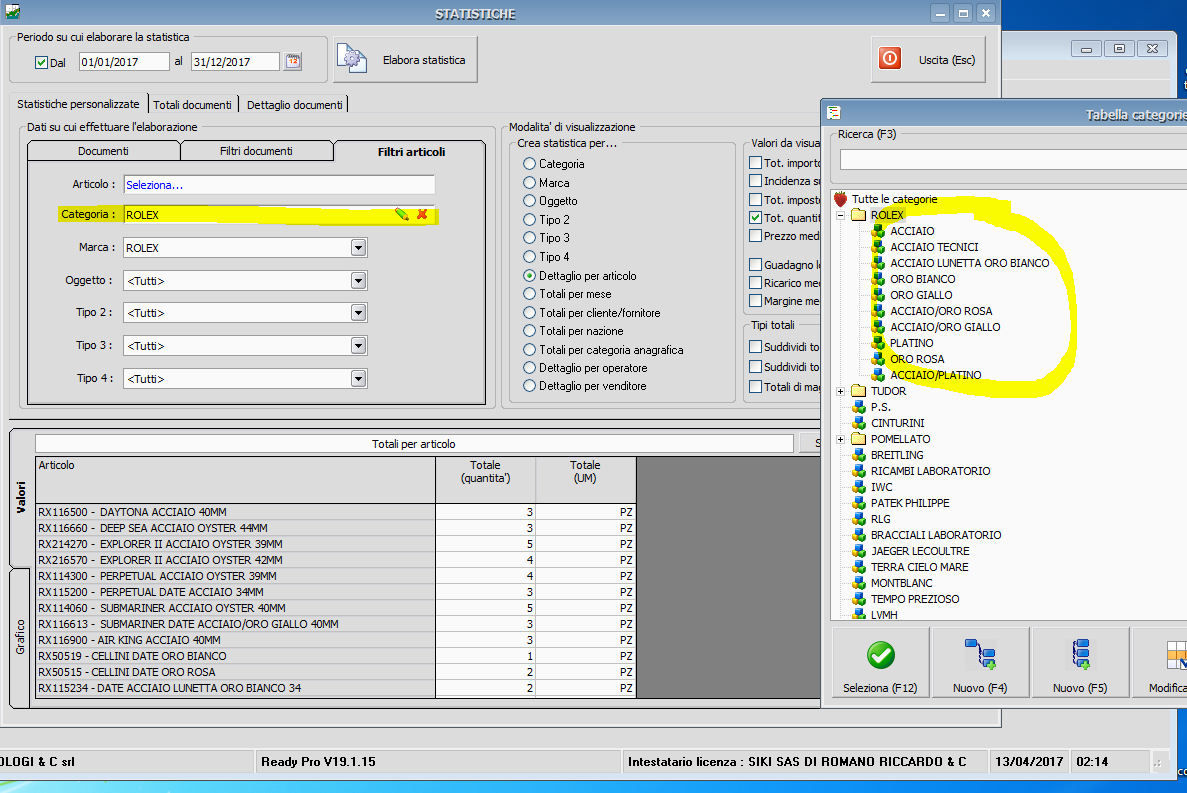Click the Nuovo (F4) button

(980, 663)
